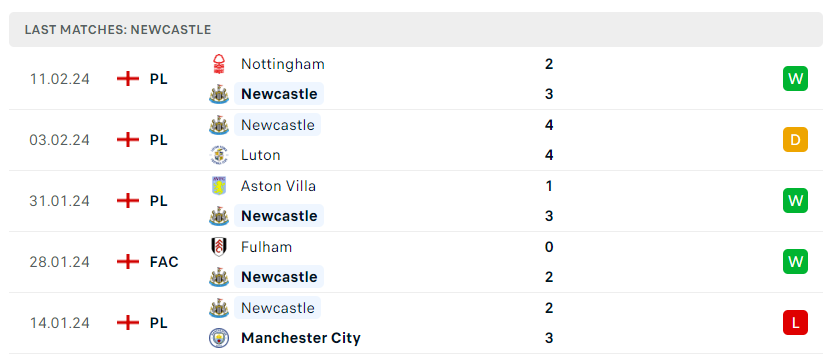Open the Manchester City team link
The width and height of the screenshot is (826, 360).
click(301, 338)
